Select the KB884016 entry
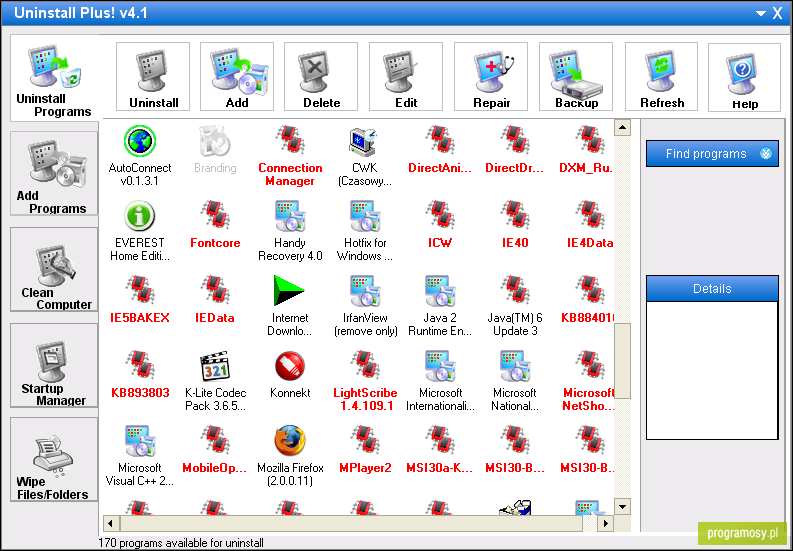Screen dimensions: 793x551 click(588, 301)
